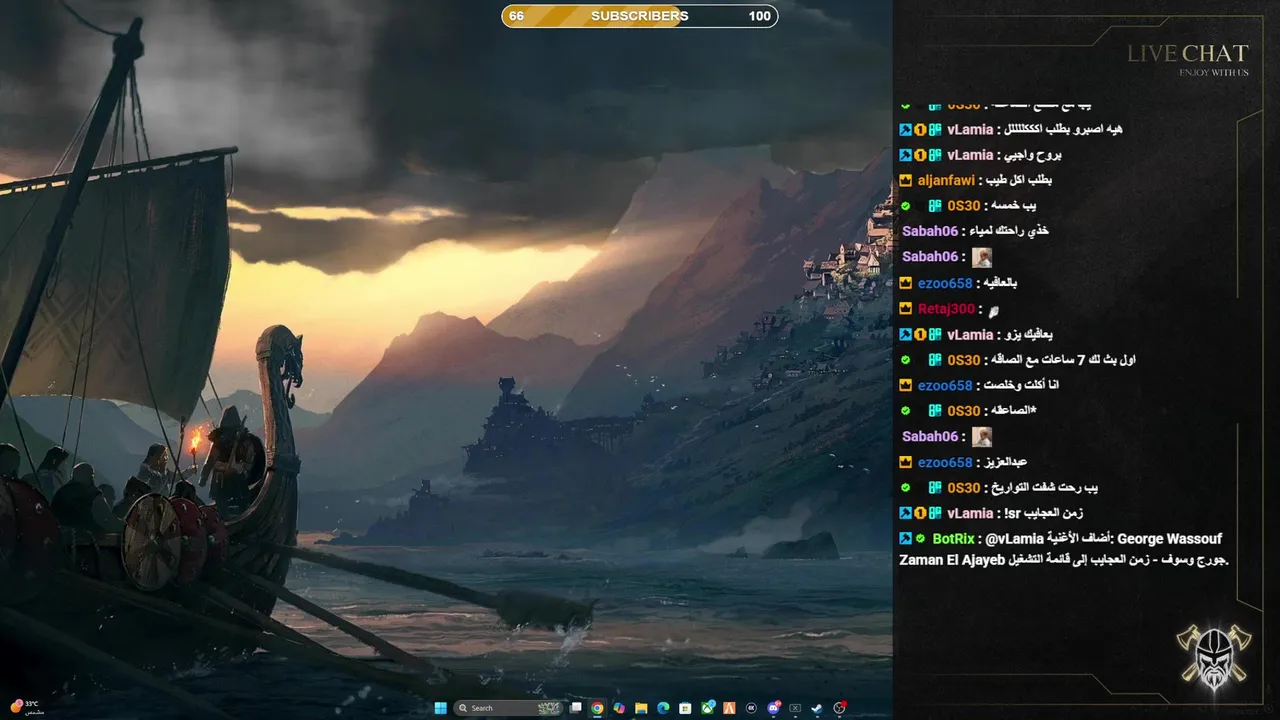Click the green verified badge beside BotRix
1280x720 pixels.
[921, 539]
